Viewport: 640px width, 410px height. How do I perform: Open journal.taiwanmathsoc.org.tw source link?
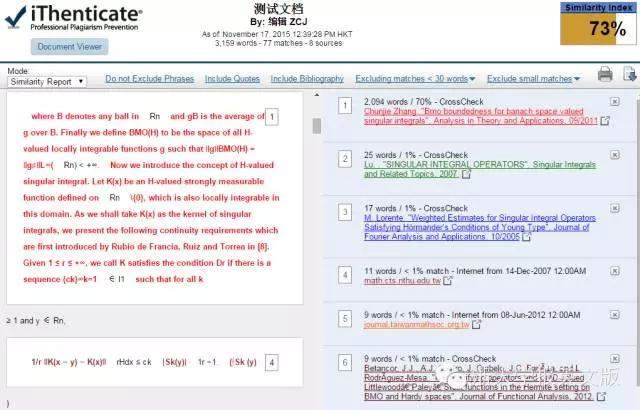(x=417, y=325)
